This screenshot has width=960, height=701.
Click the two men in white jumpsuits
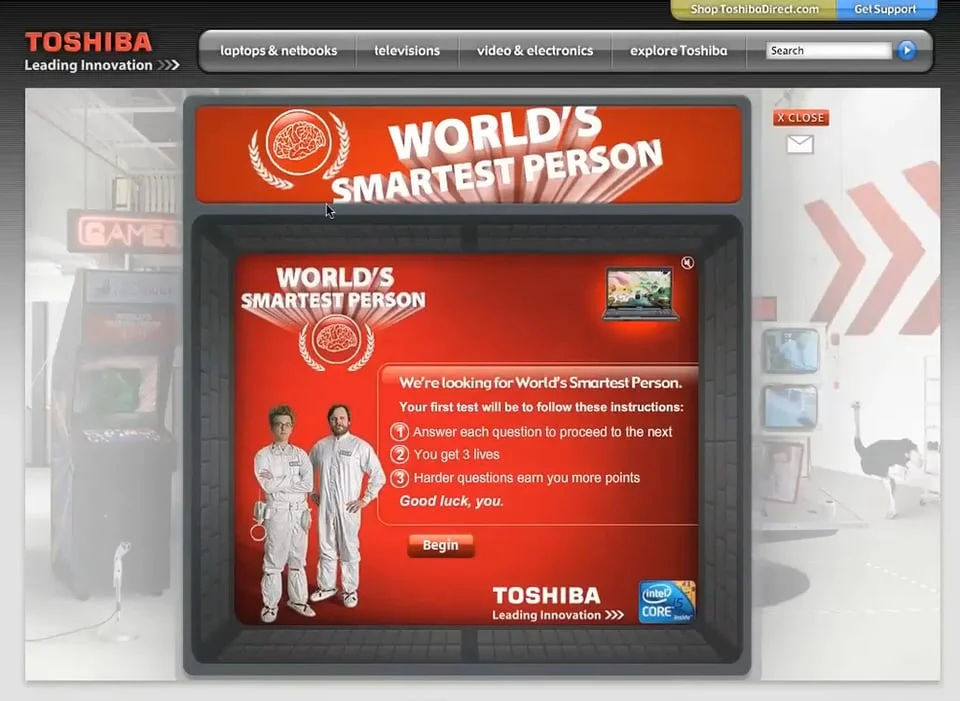tap(317, 512)
